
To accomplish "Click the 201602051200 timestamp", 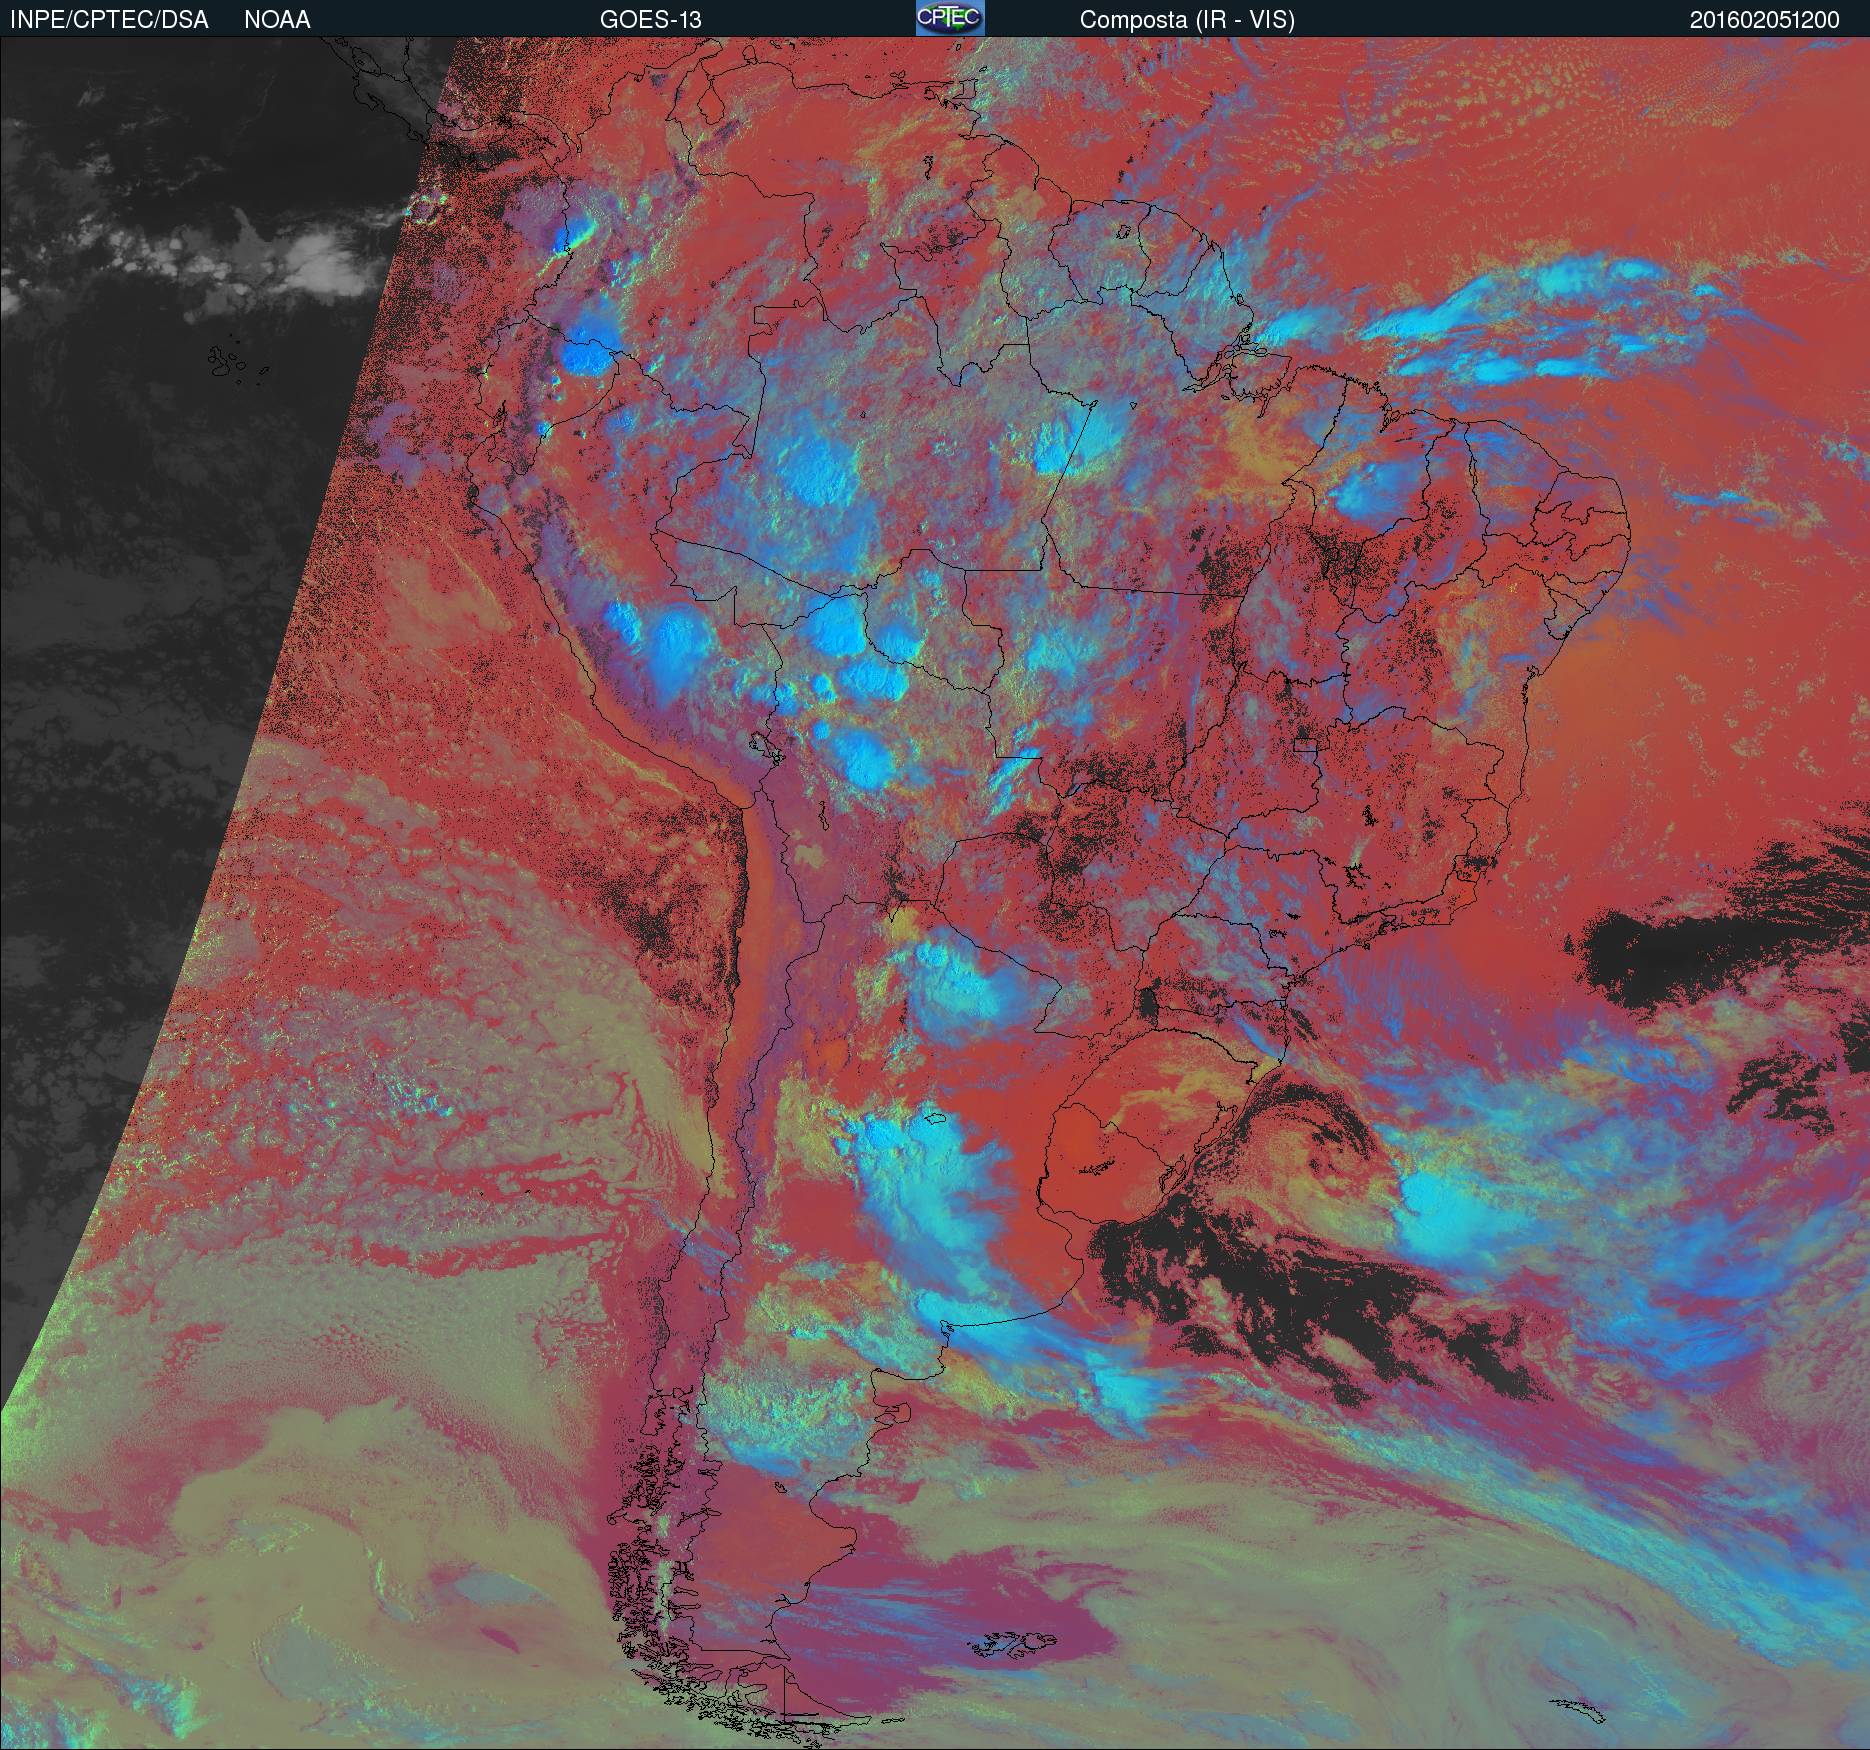I will [1765, 20].
